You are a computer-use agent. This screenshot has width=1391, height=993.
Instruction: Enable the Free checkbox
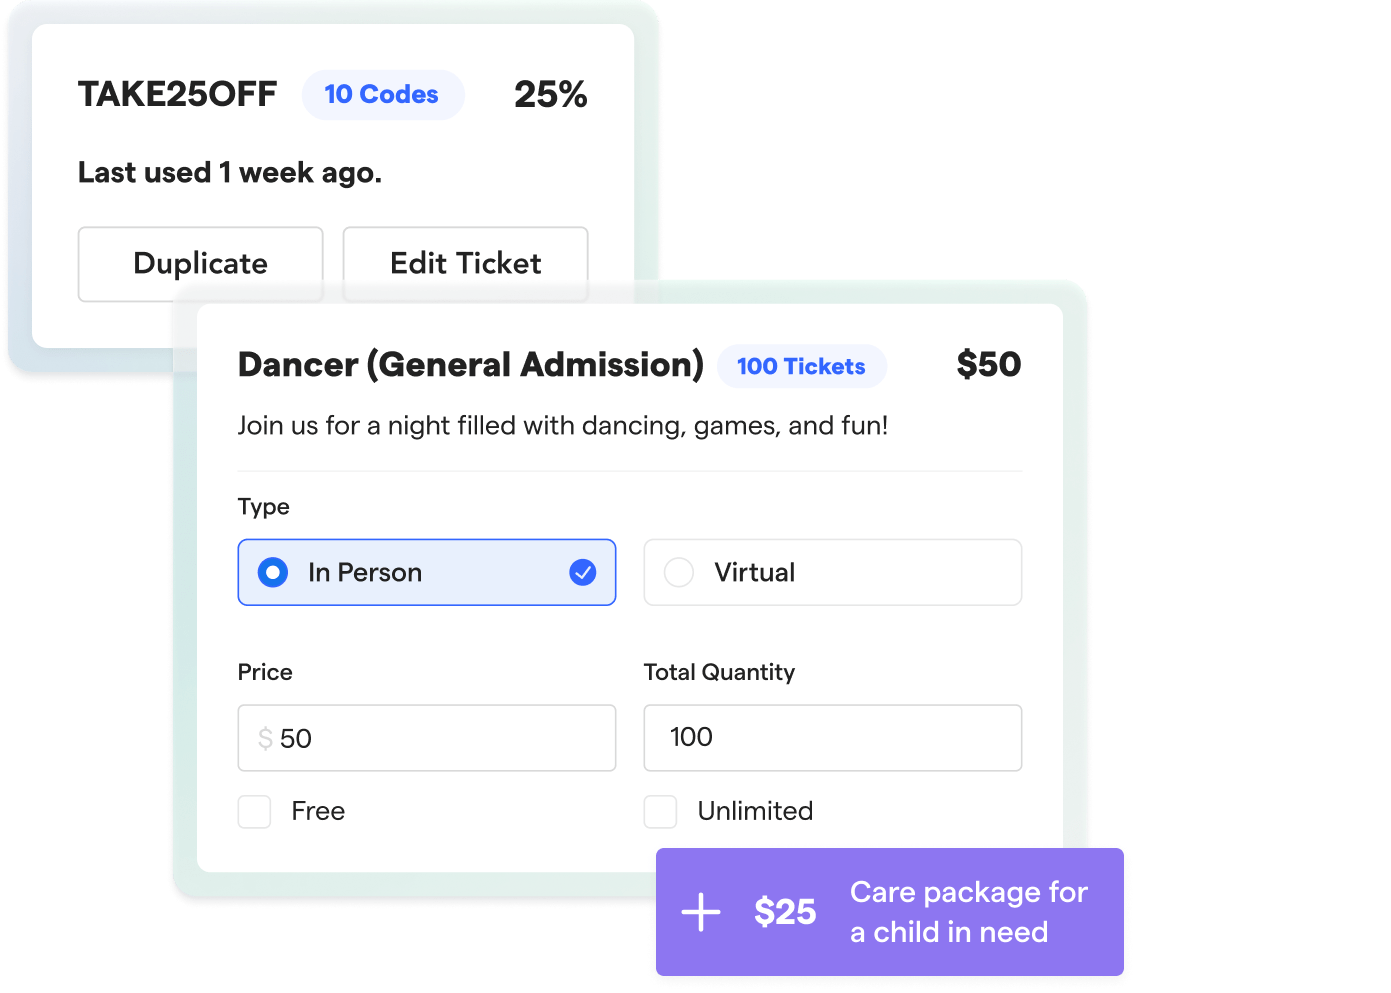254,811
